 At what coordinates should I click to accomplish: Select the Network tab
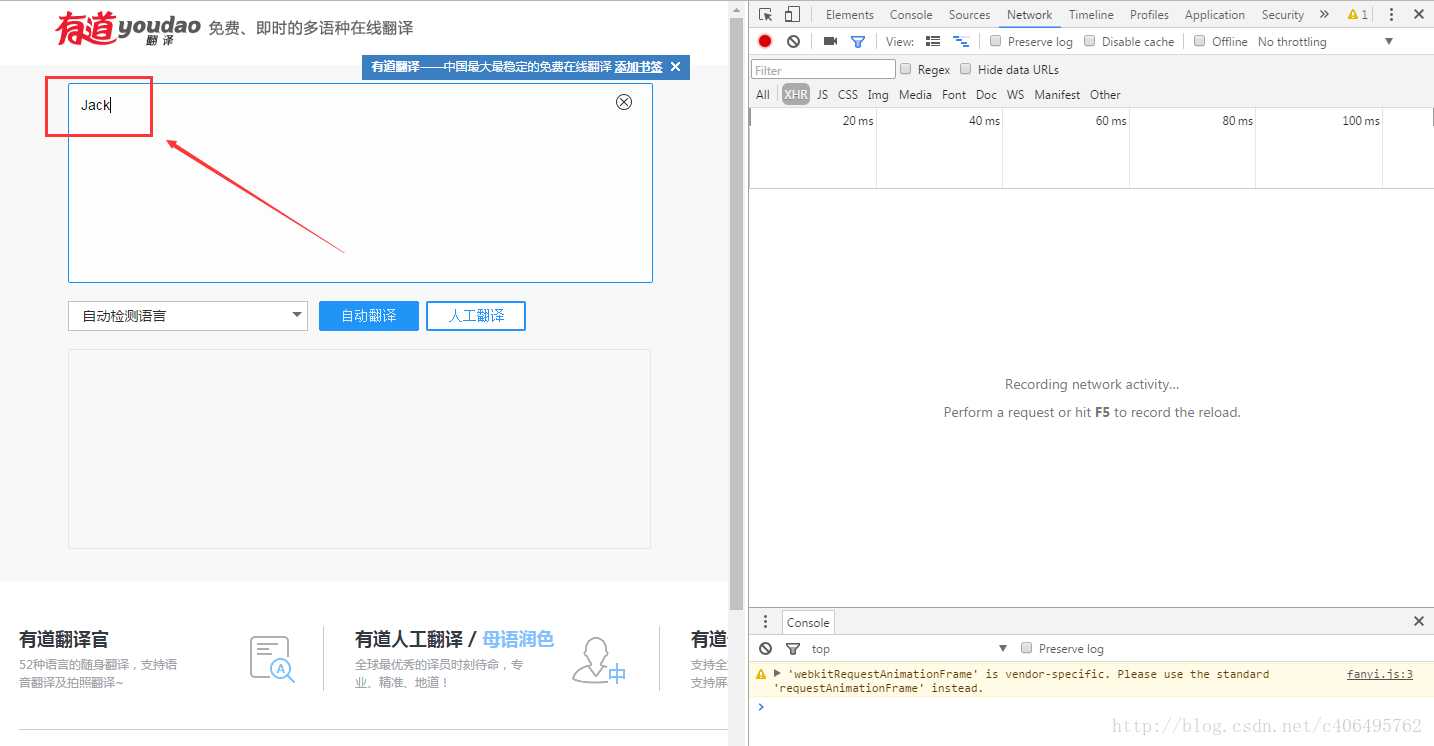pos(1029,14)
